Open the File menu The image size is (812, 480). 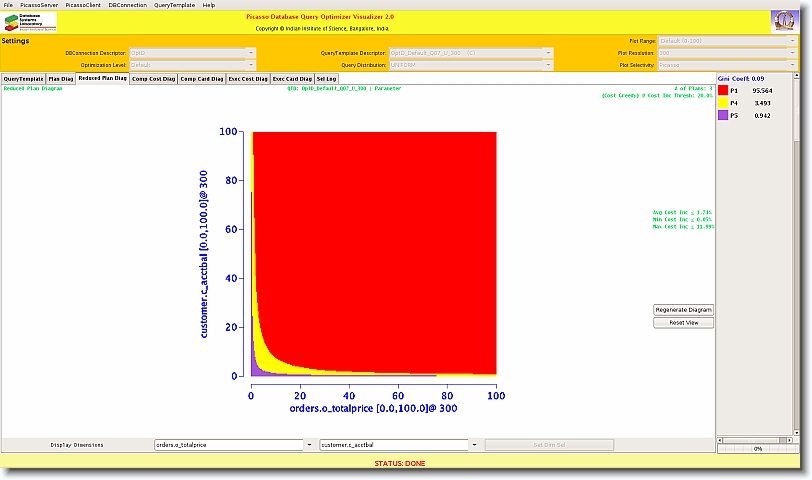point(9,5)
